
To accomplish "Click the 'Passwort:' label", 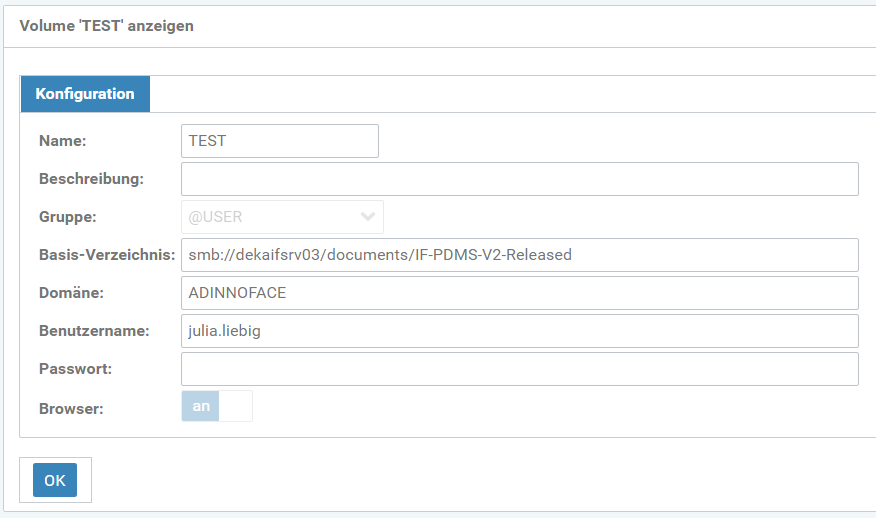I will click(x=75, y=369).
